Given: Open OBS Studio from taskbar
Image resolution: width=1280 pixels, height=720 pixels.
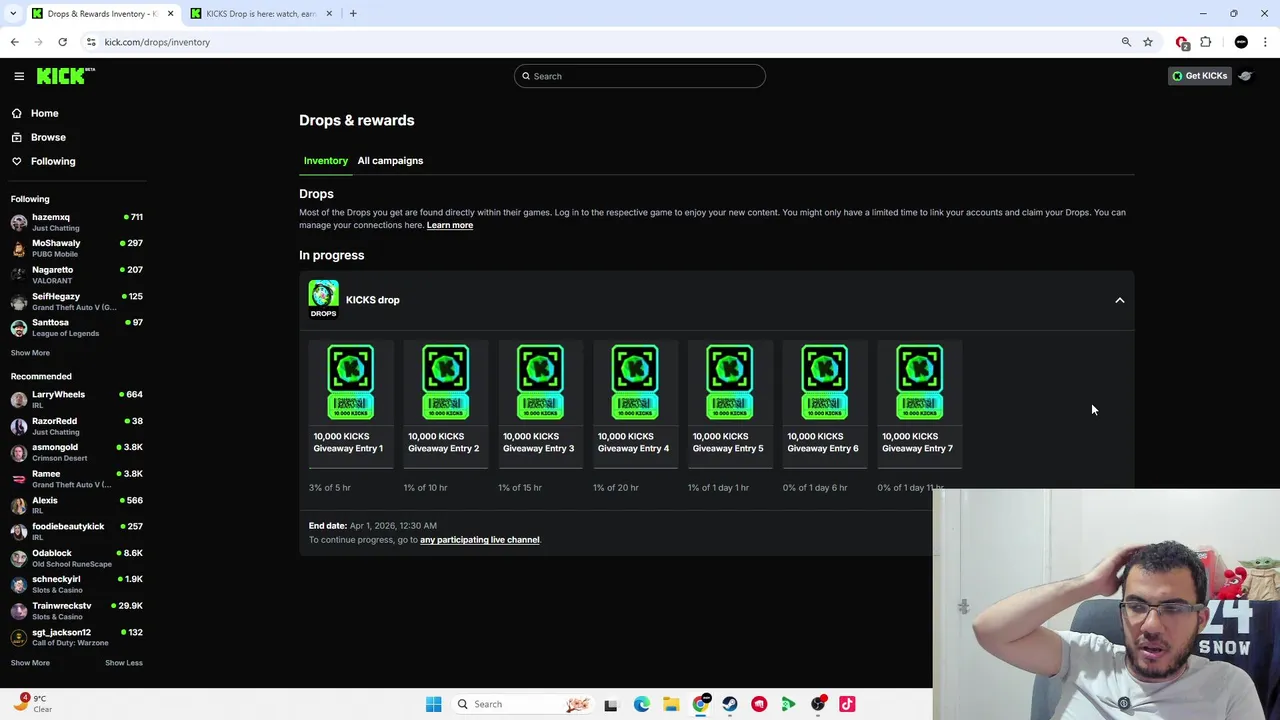Looking at the screenshot, I should (x=818, y=704).
